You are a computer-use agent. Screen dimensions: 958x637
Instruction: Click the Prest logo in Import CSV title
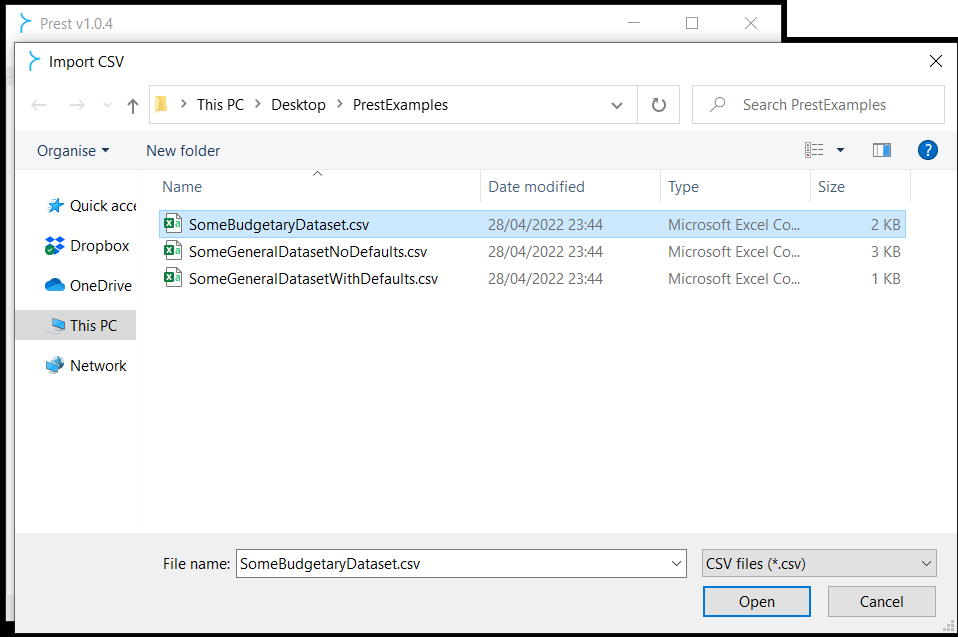click(x=34, y=61)
